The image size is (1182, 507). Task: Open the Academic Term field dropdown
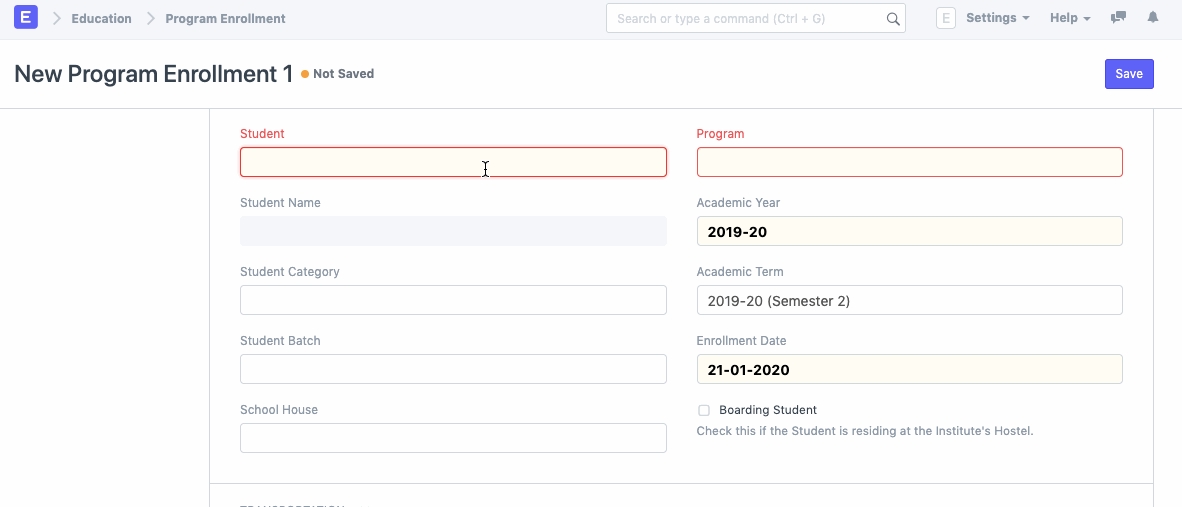(x=909, y=300)
